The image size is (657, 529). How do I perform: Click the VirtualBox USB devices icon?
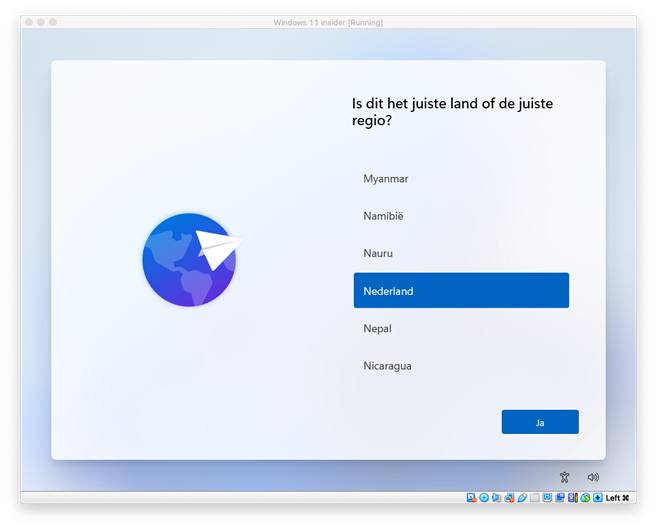(x=522, y=498)
